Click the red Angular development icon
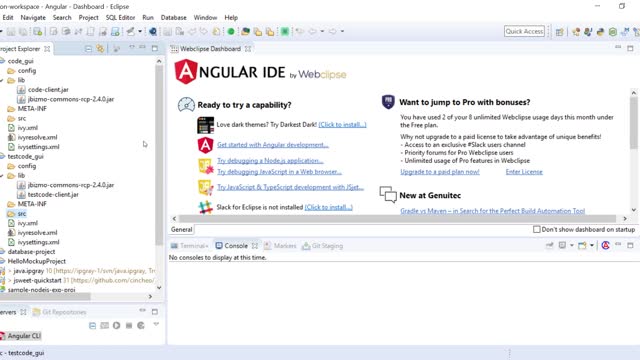Screen dimensions: 640x360 (205, 145)
